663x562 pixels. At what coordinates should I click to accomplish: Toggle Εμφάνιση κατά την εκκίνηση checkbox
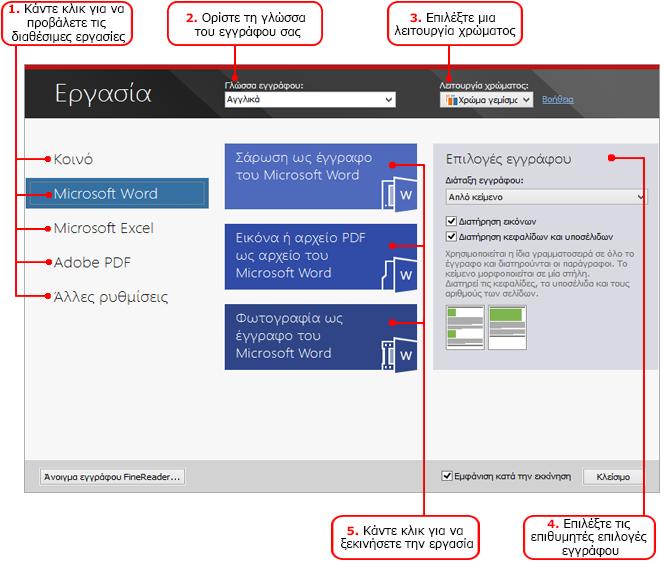447,476
